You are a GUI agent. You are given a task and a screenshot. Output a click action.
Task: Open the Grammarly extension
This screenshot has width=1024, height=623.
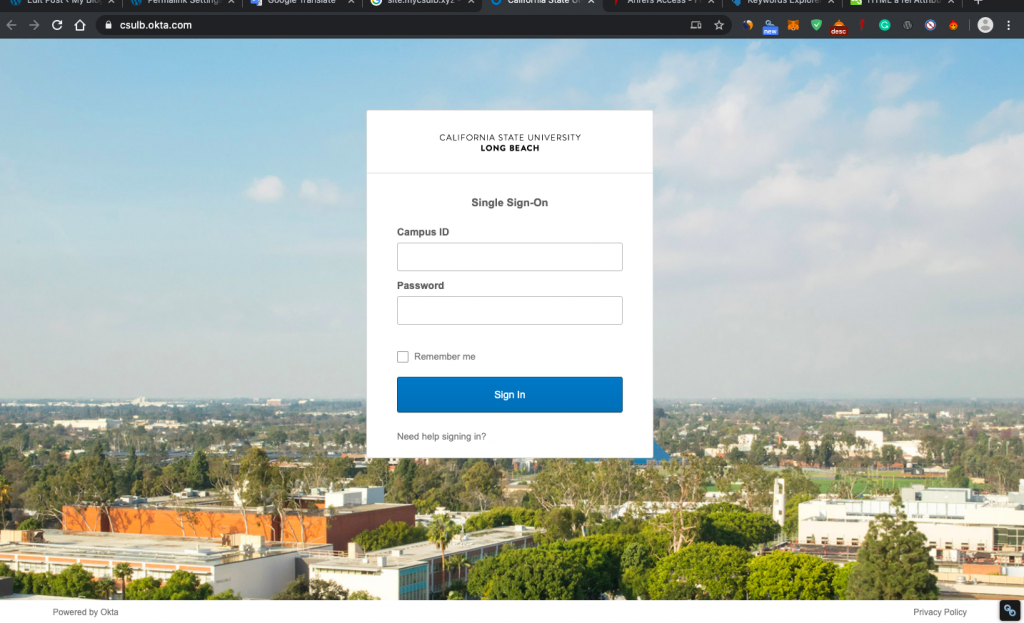(885, 25)
